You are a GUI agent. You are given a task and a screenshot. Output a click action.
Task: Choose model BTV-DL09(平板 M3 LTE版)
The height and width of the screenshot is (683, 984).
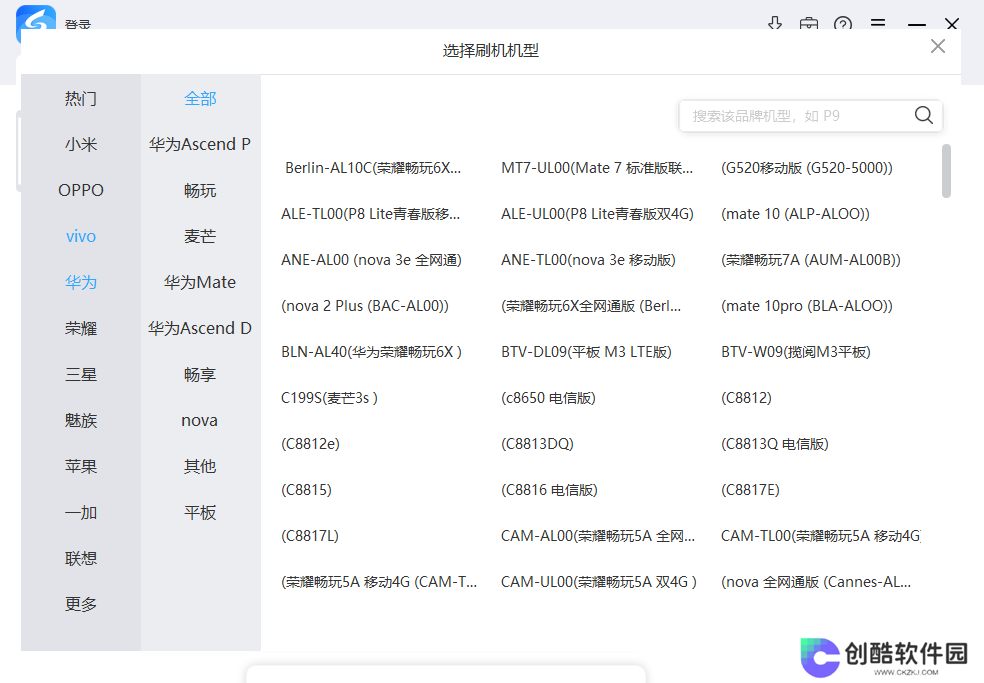(x=586, y=352)
